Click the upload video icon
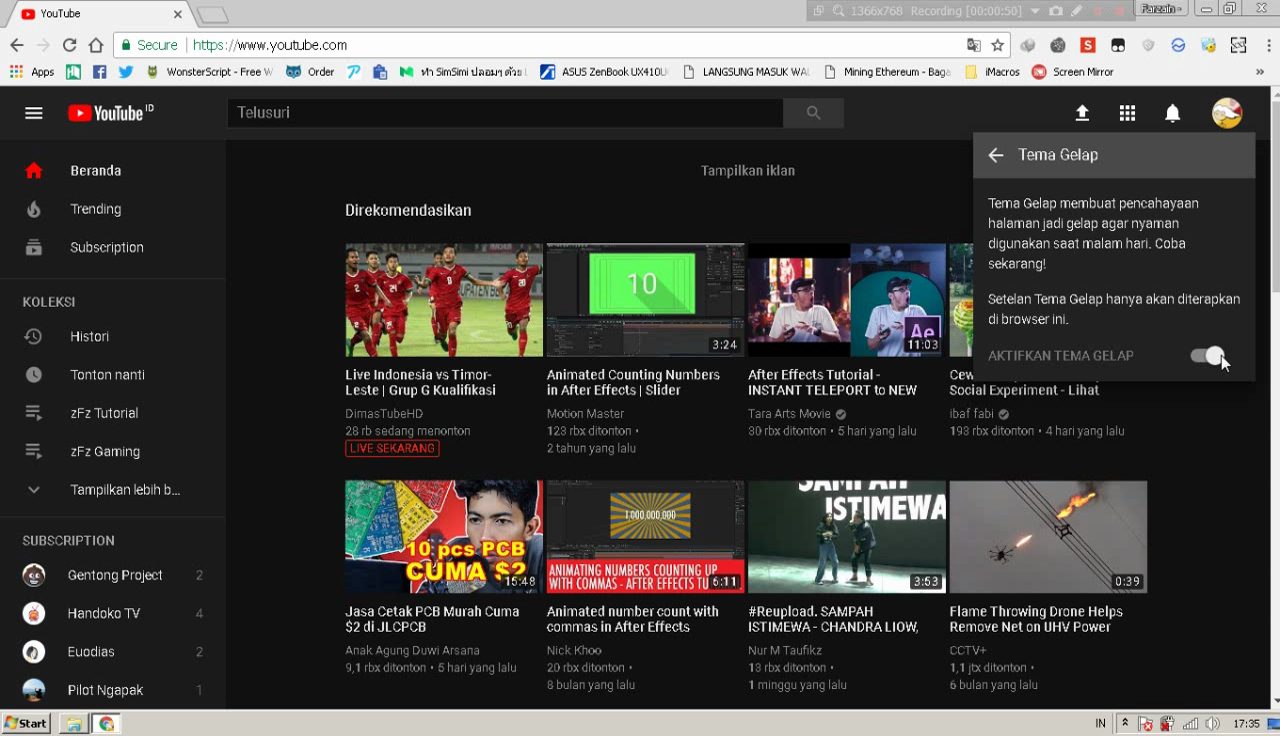The width and height of the screenshot is (1280, 736). 1082,113
